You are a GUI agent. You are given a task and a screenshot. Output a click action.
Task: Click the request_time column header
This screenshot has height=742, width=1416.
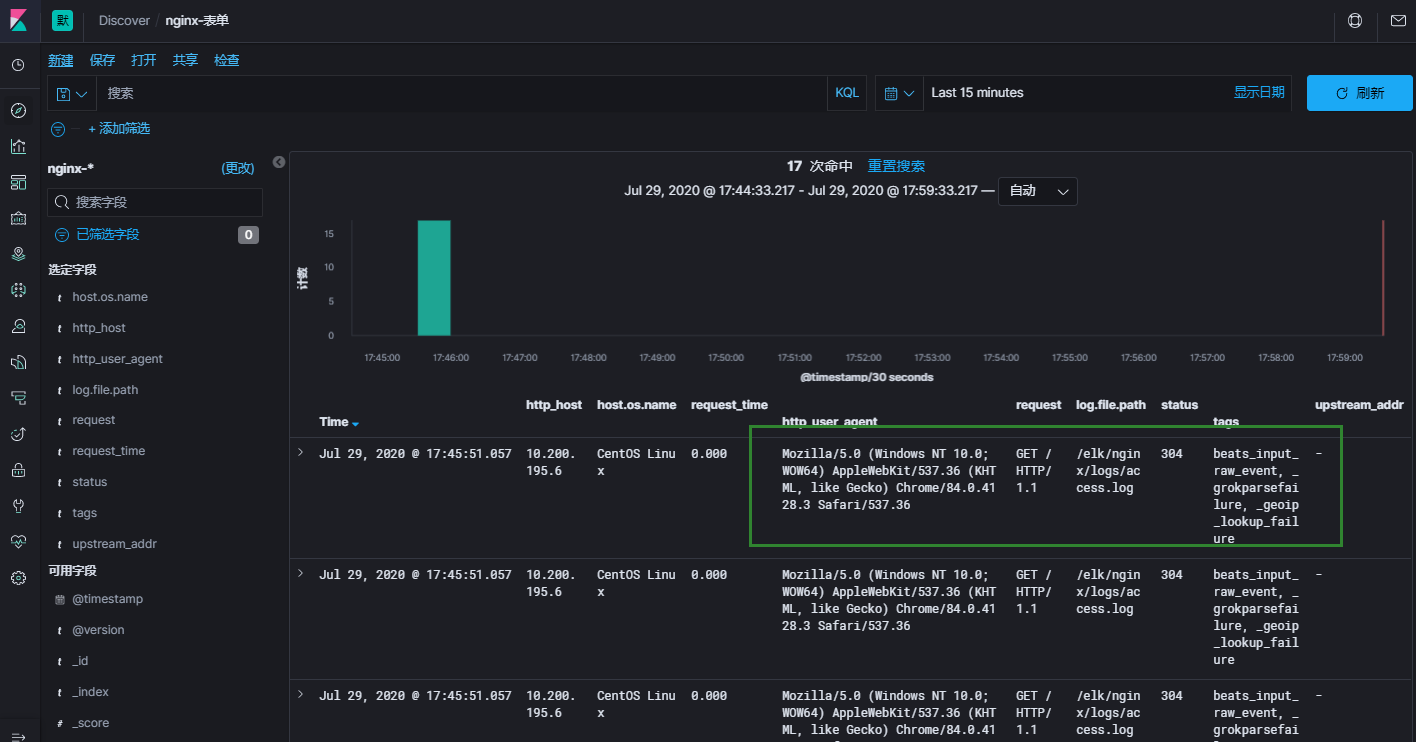click(x=729, y=405)
